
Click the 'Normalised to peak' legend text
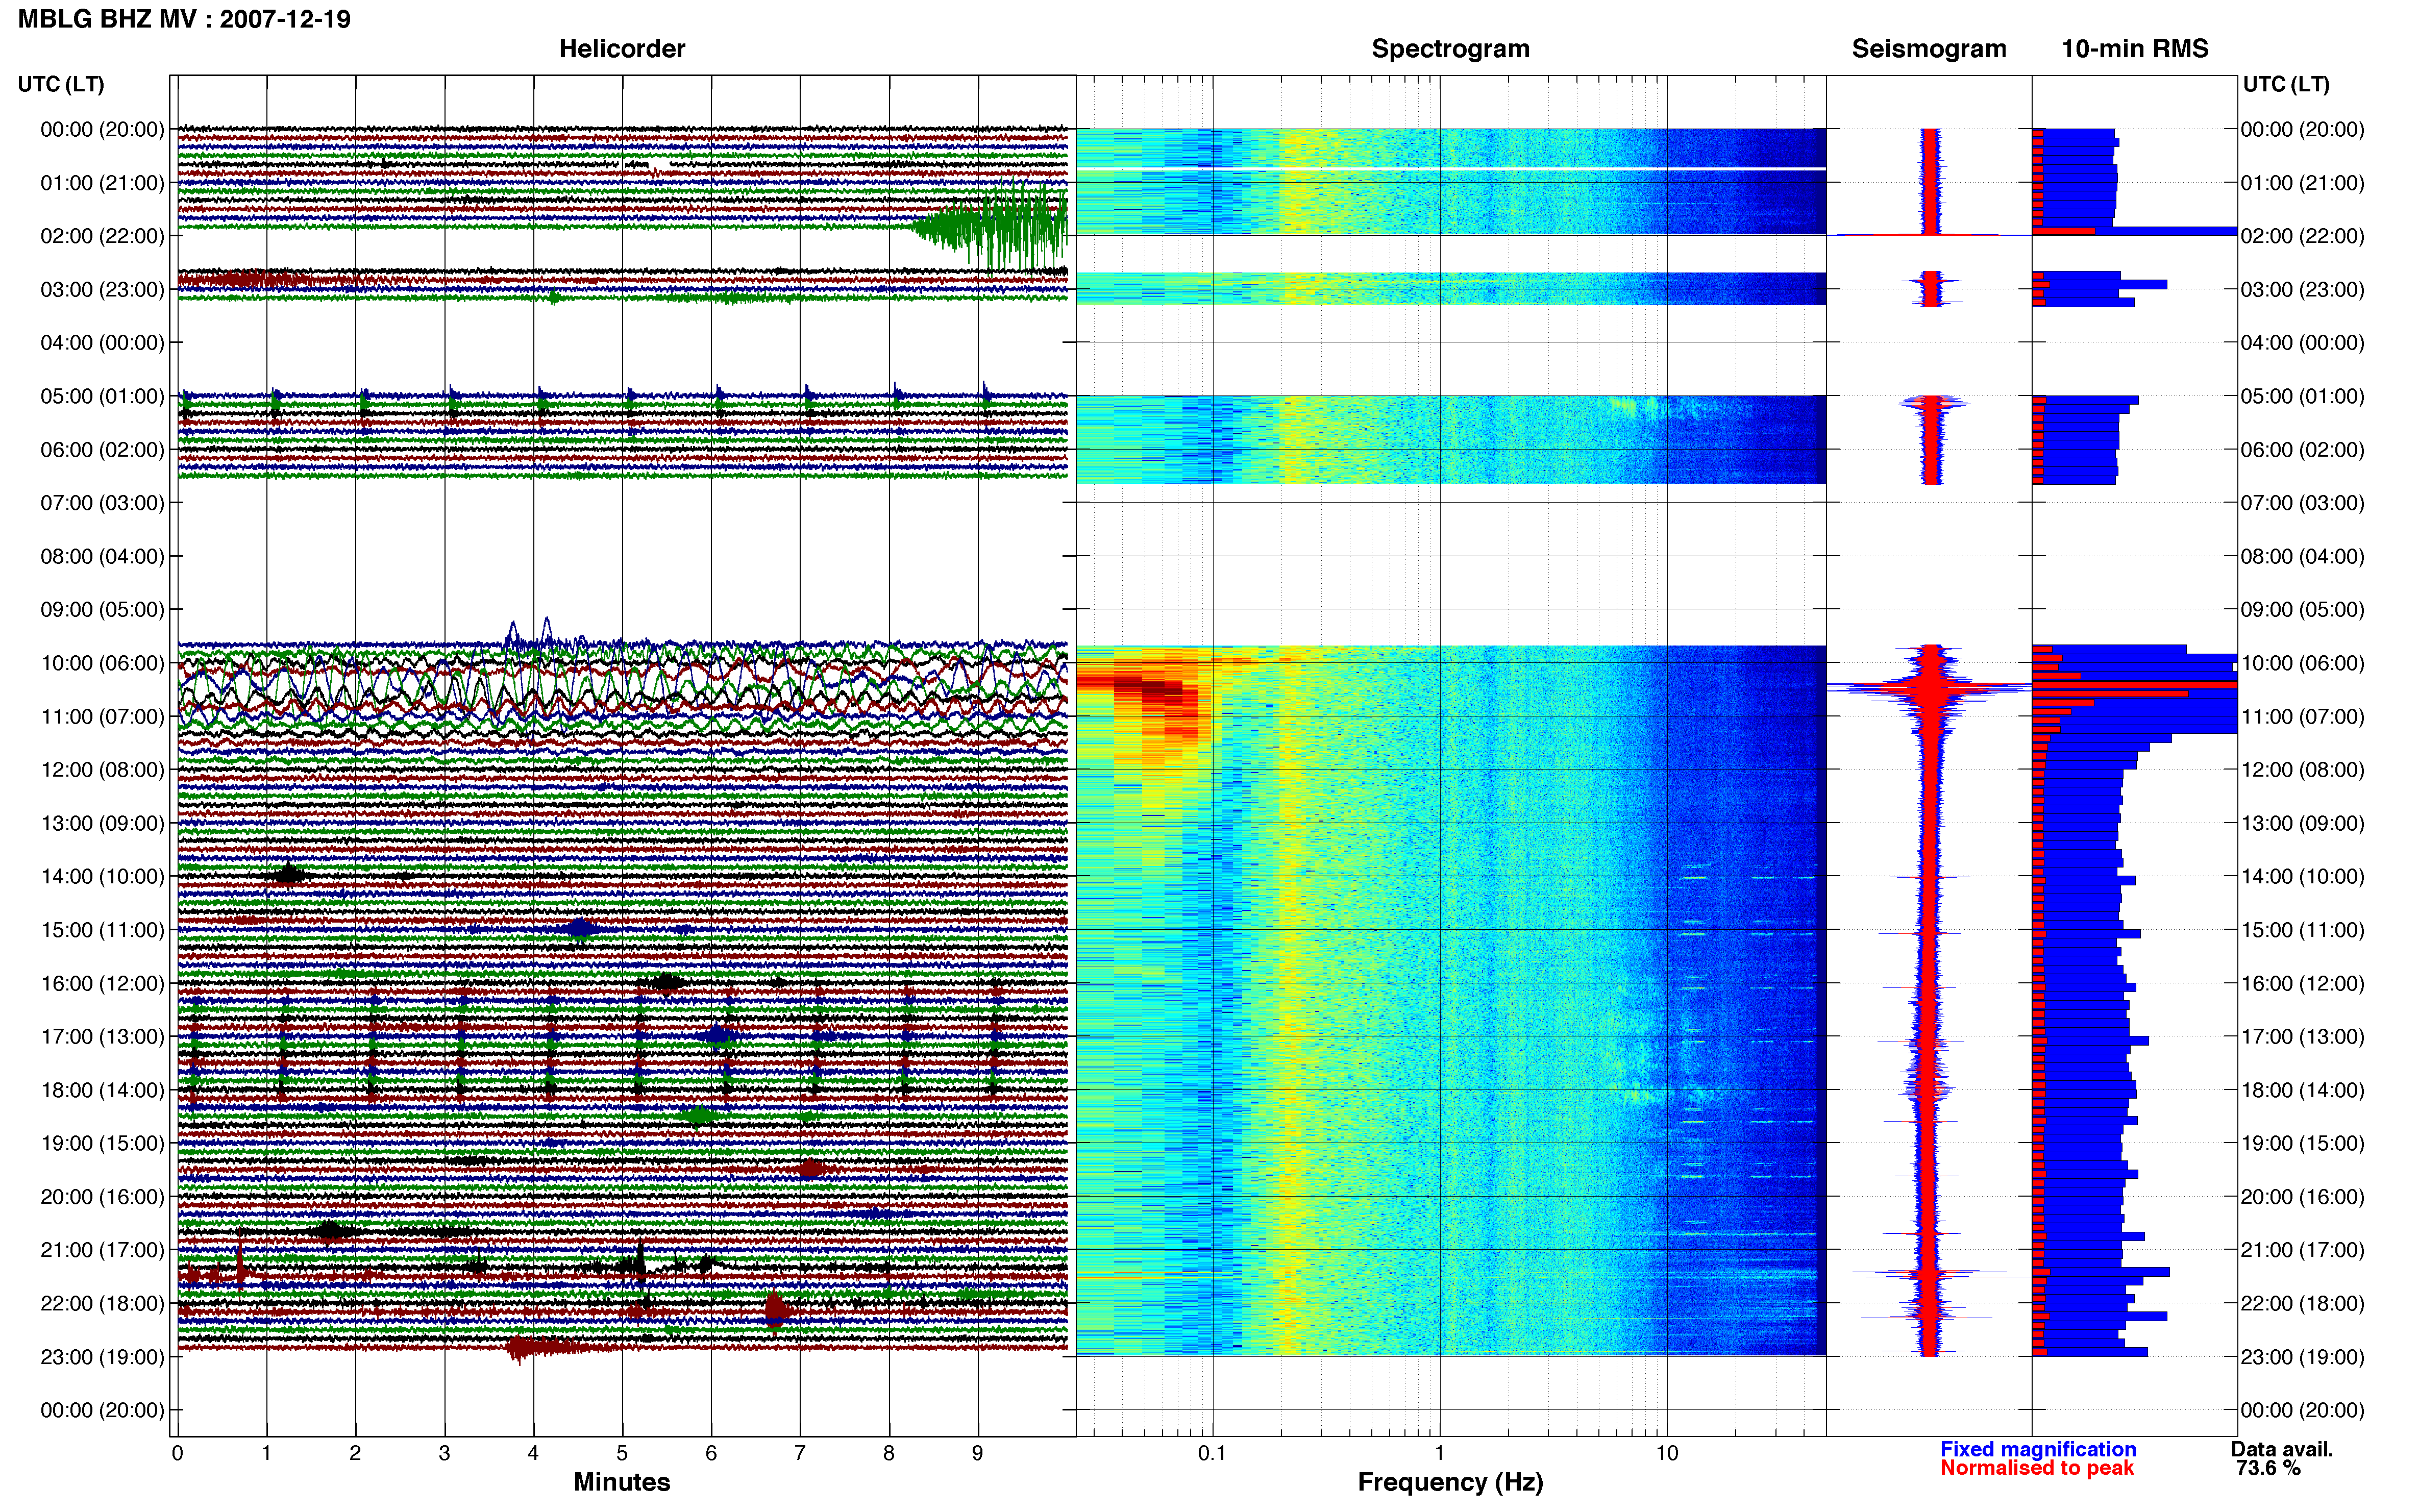click(x=2037, y=1468)
